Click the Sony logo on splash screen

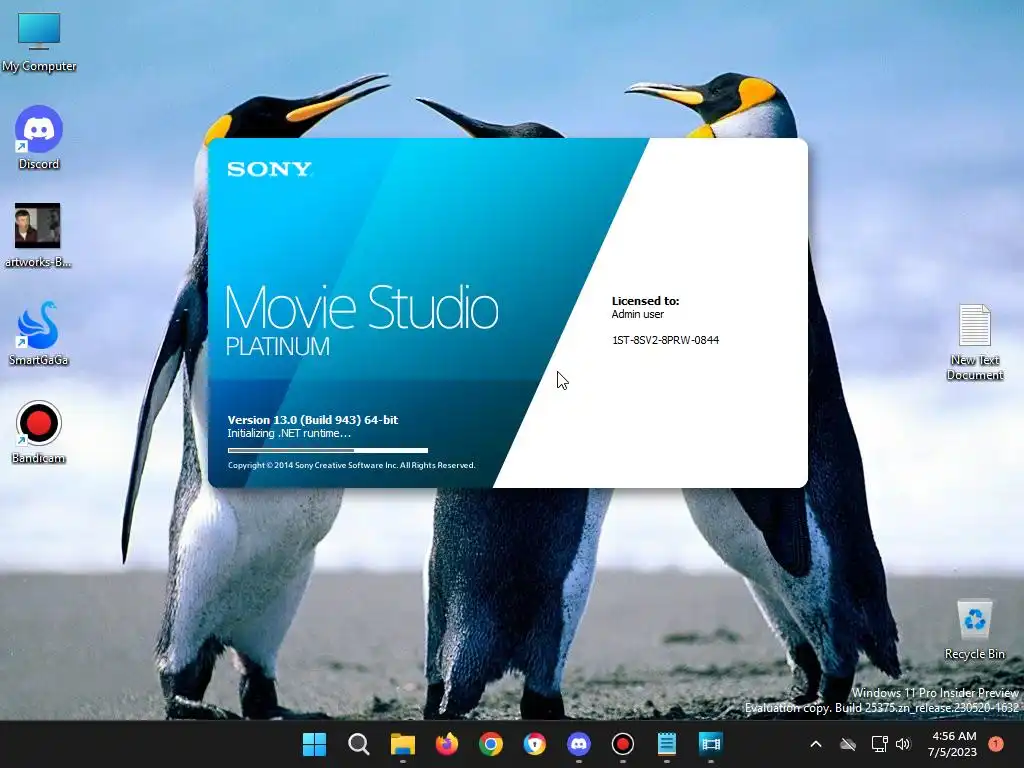[x=269, y=169]
